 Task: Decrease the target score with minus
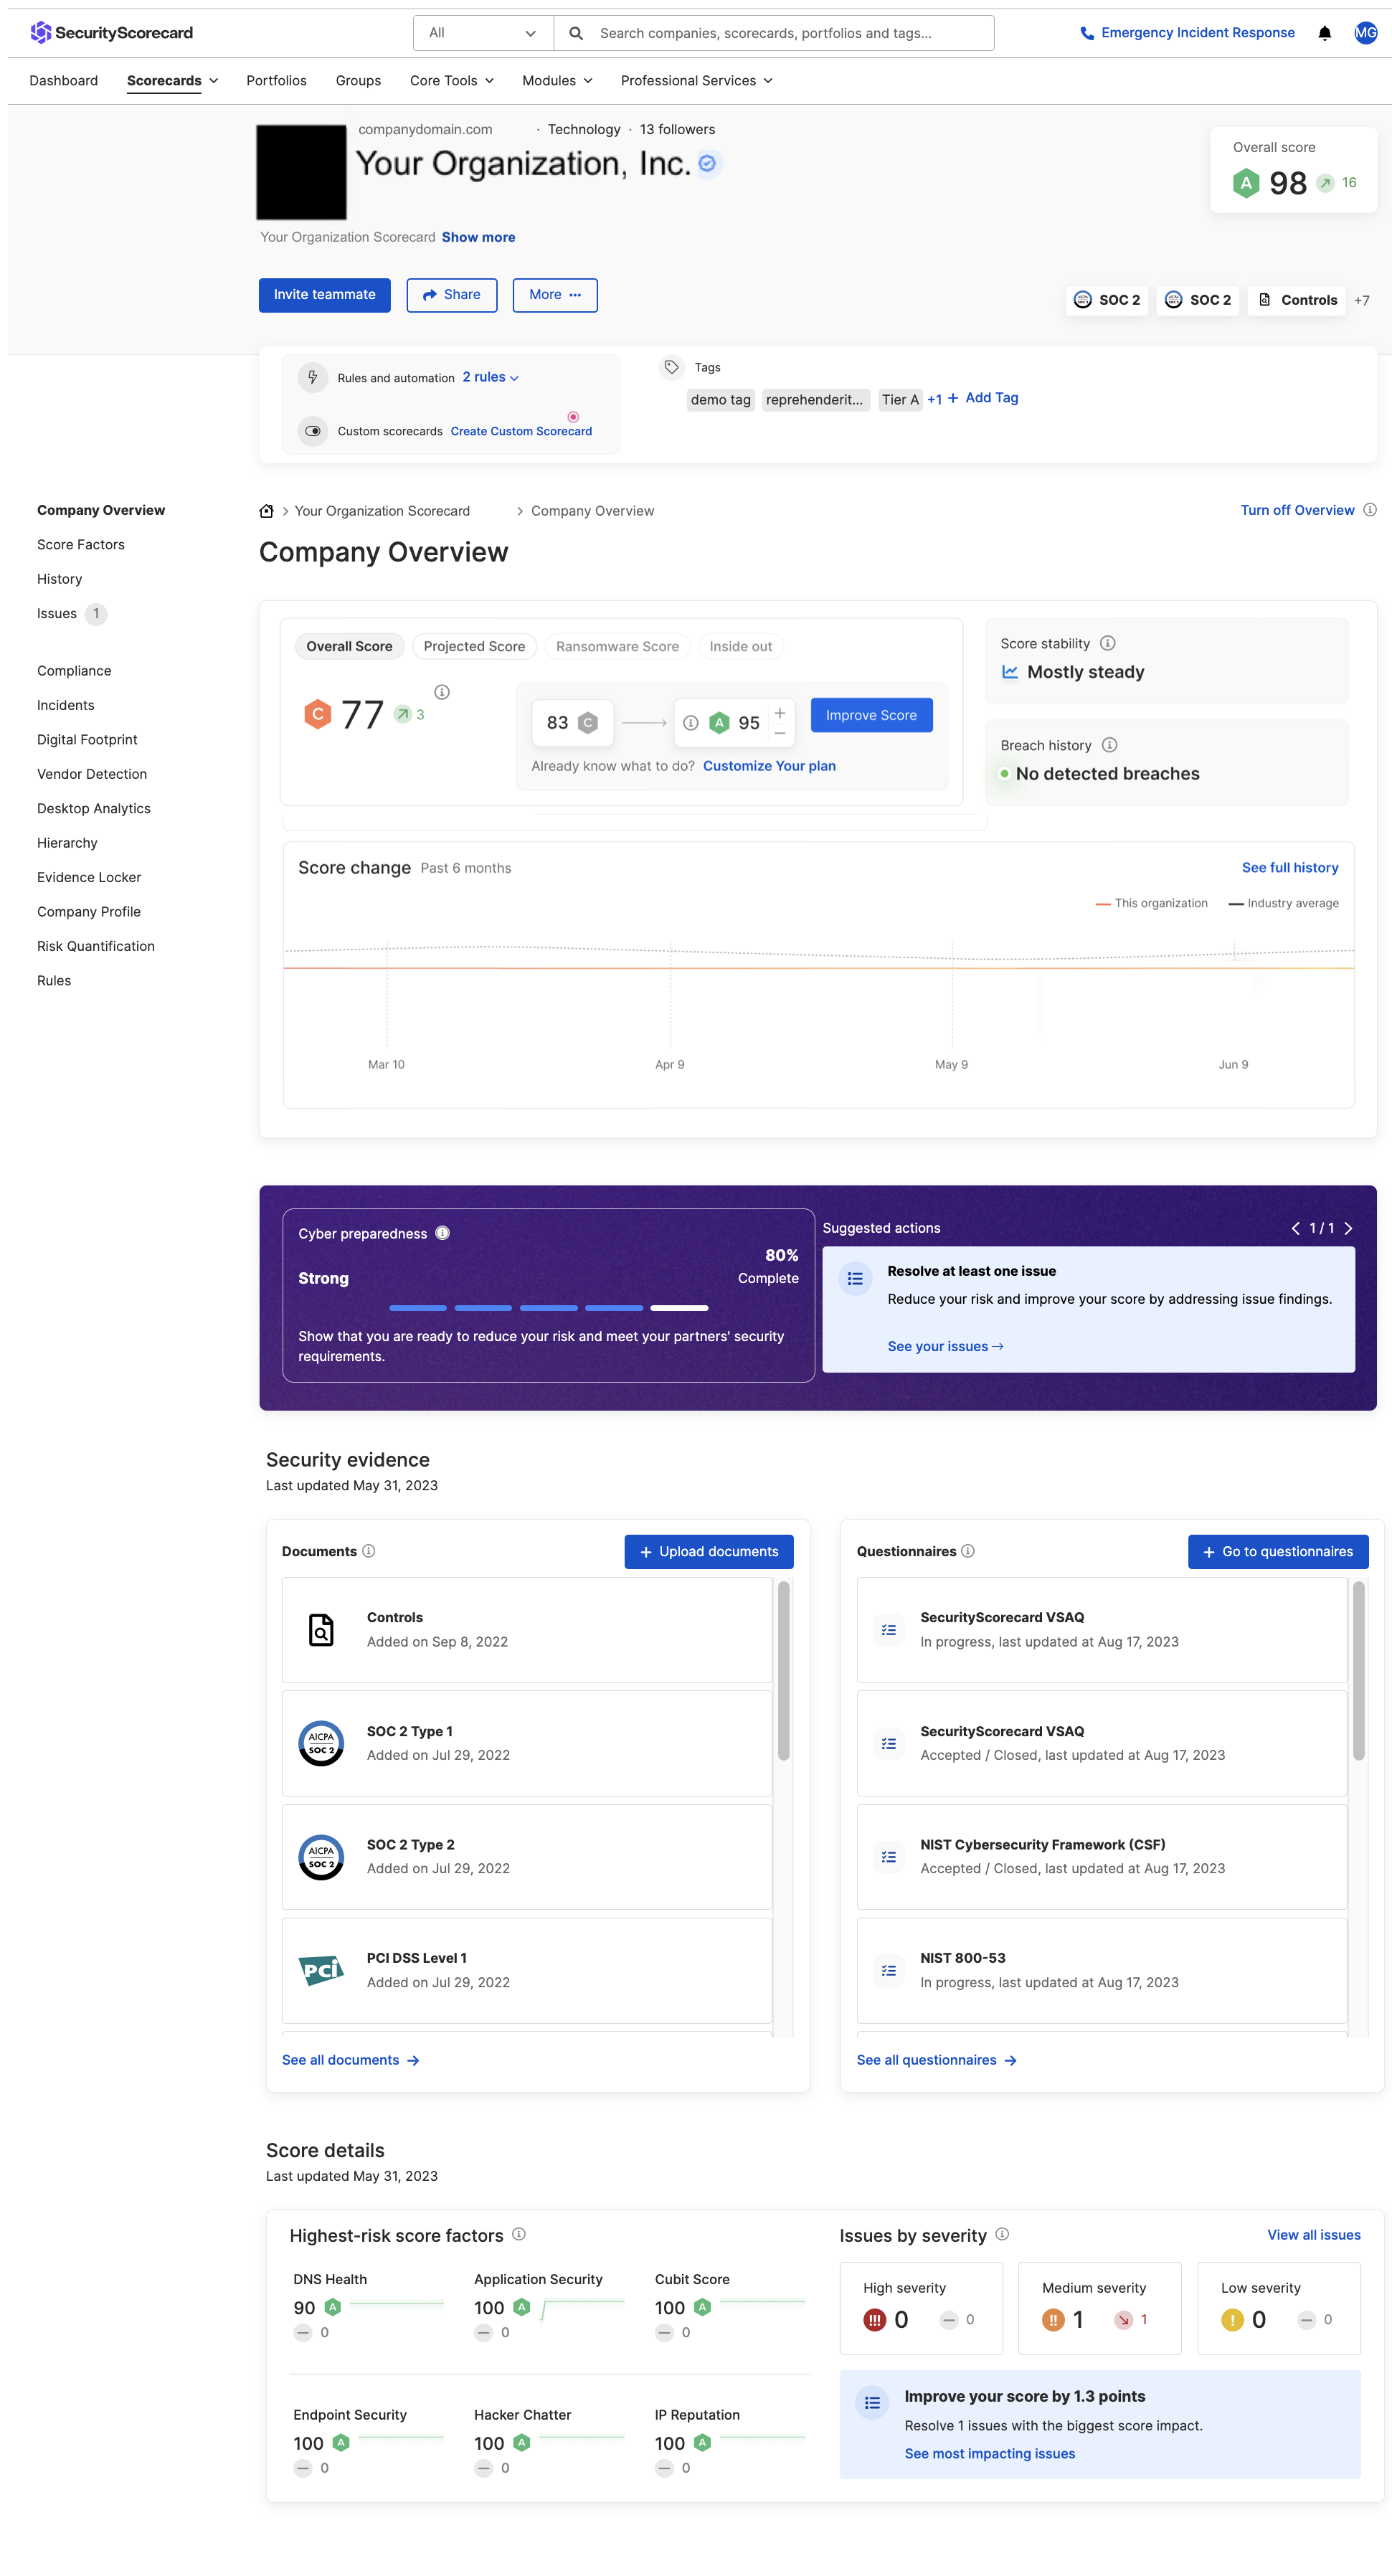pyautogui.click(x=780, y=734)
